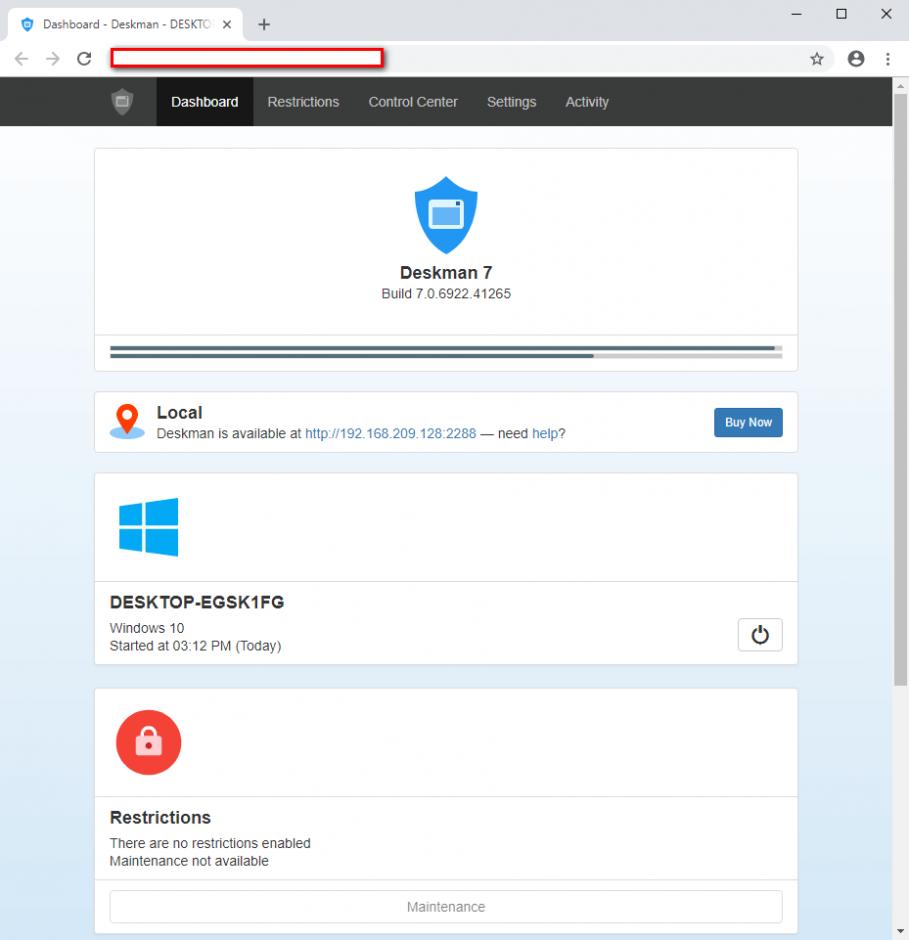Click the help link
Image resolution: width=909 pixels, height=940 pixels.
545,433
